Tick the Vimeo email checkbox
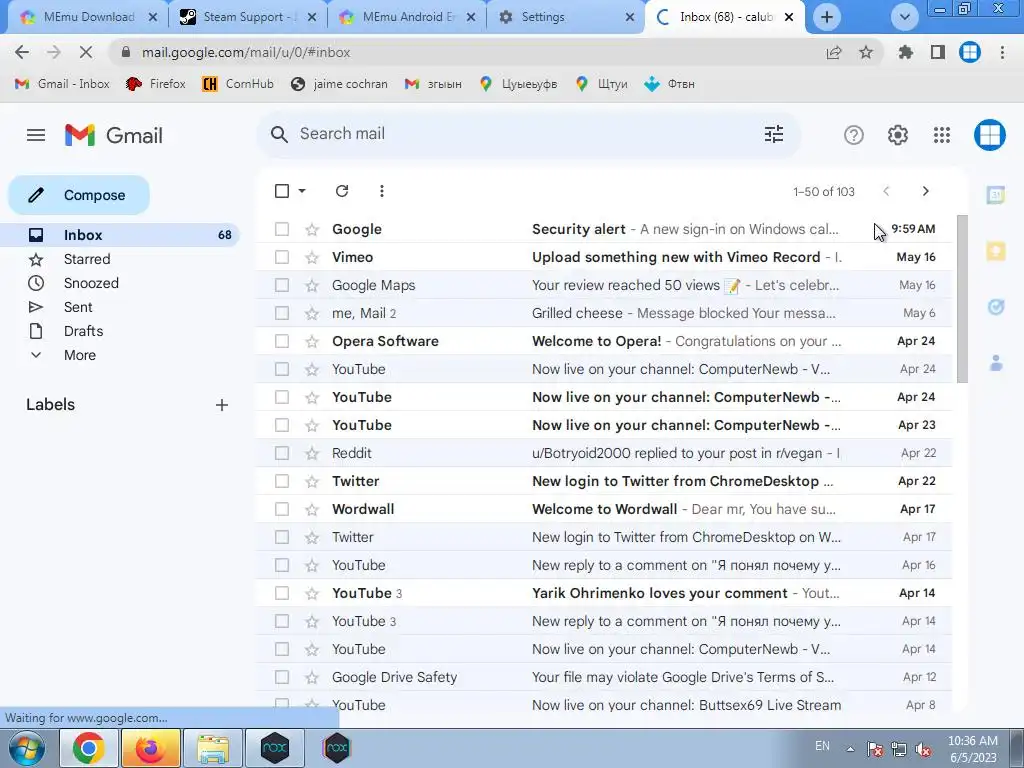Screen dimensions: 1024x768 pos(281,257)
